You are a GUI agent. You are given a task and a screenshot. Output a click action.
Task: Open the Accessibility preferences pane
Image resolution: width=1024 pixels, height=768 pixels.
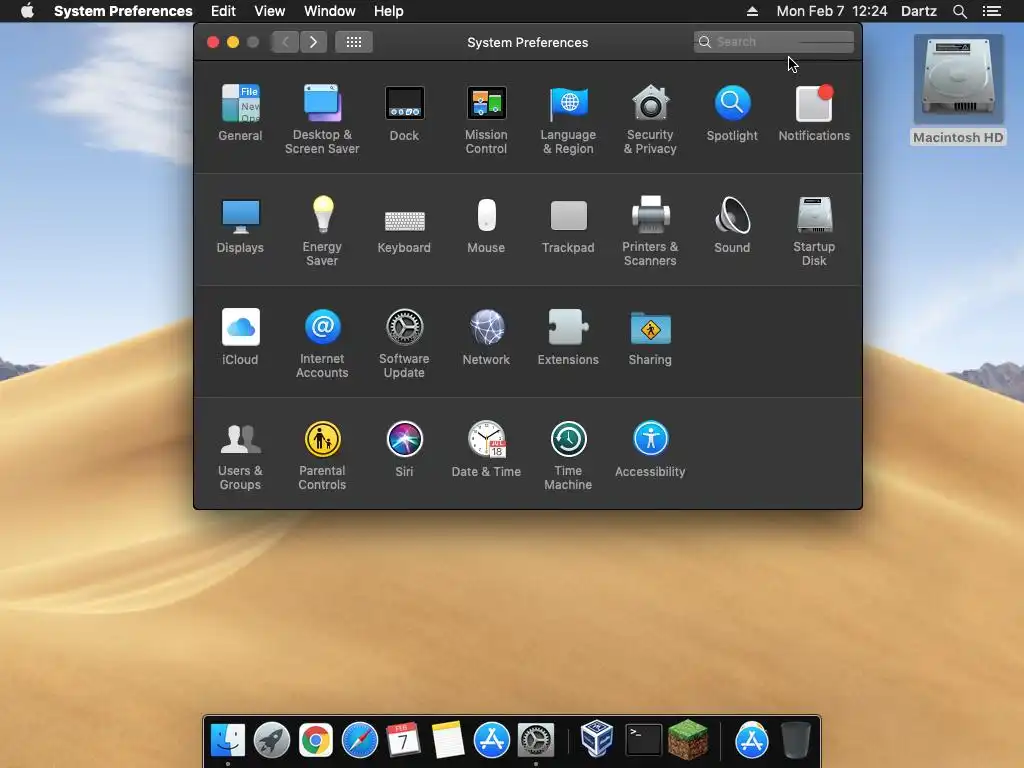click(650, 449)
